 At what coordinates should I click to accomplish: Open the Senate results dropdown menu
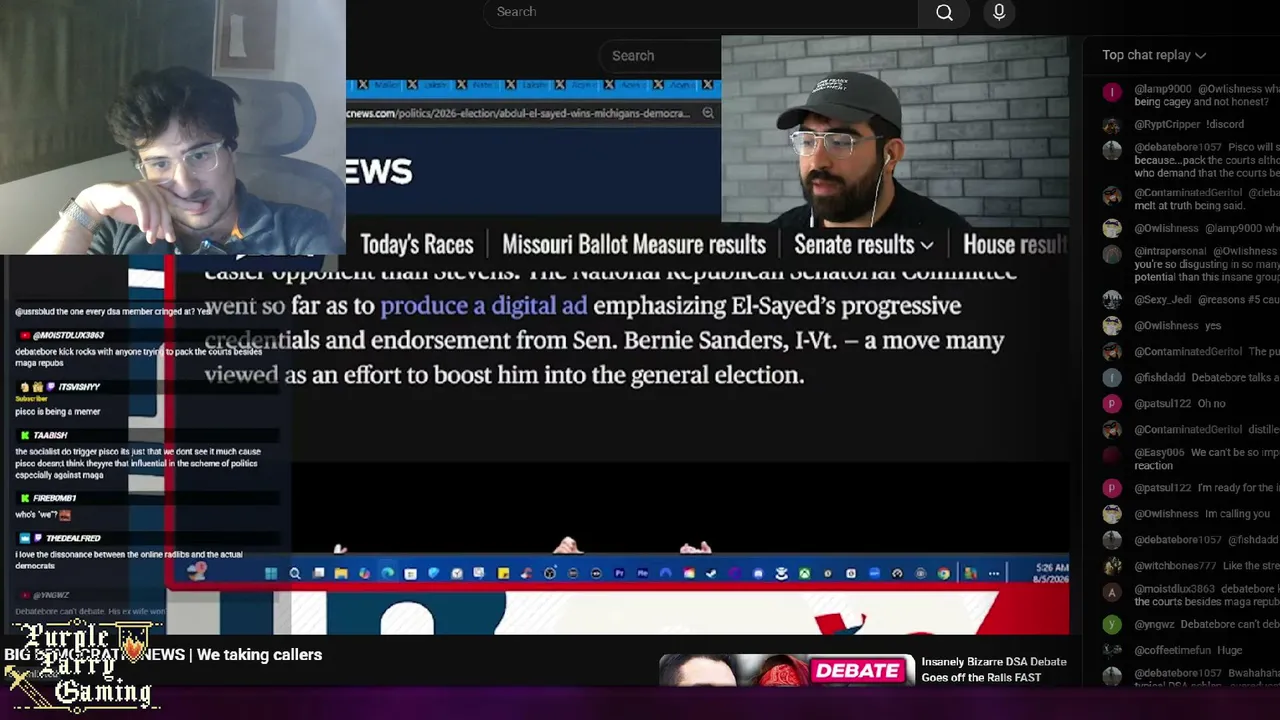863,245
